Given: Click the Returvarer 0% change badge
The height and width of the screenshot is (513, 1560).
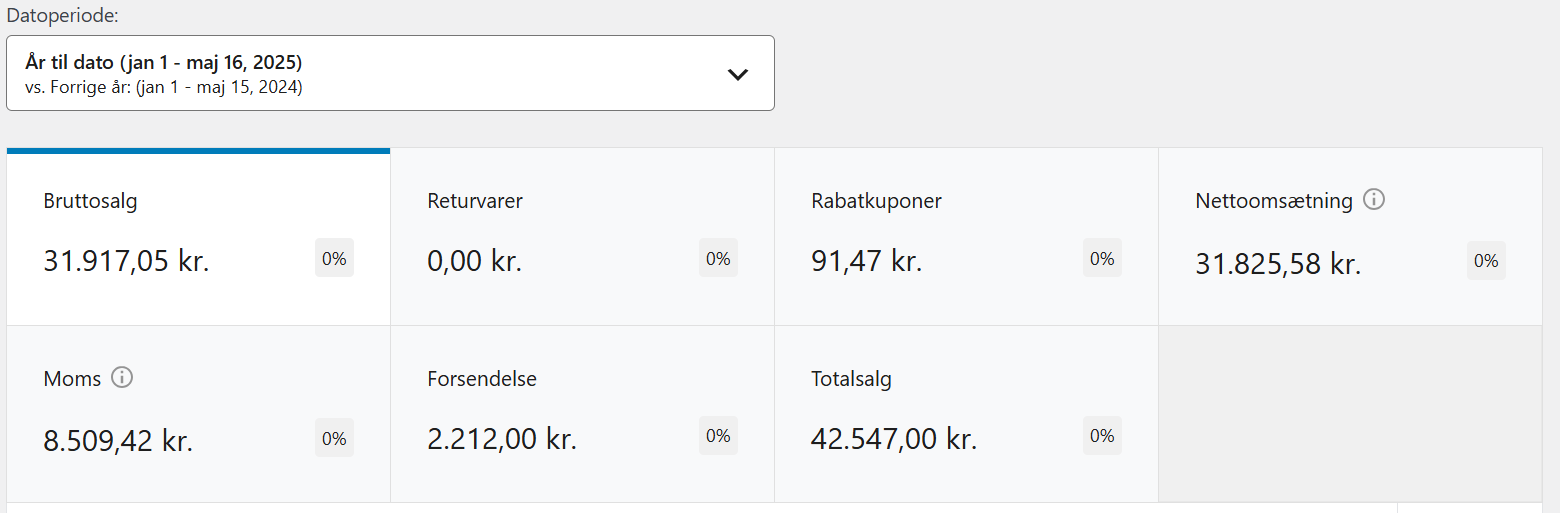Looking at the screenshot, I should pos(718,259).
